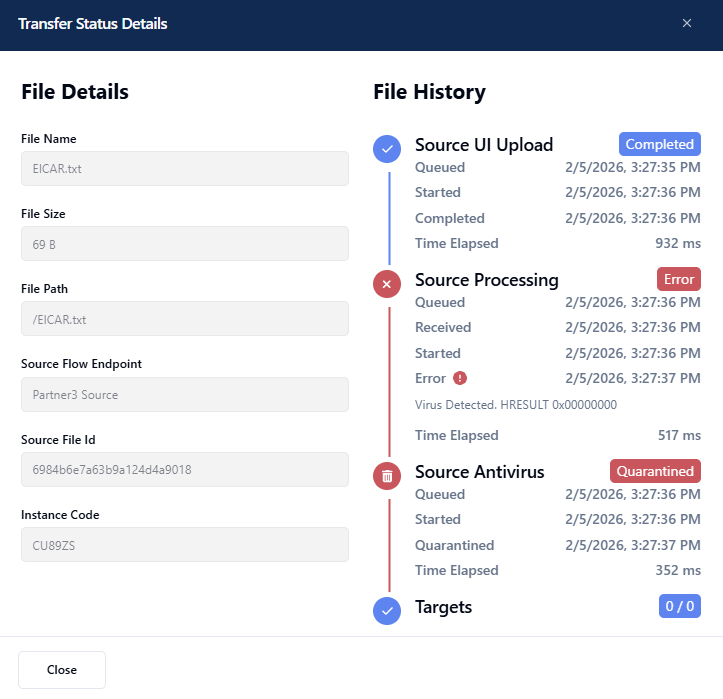Select the File Name field EICAR.txt
Screen dimensions: 723x699
(184, 169)
